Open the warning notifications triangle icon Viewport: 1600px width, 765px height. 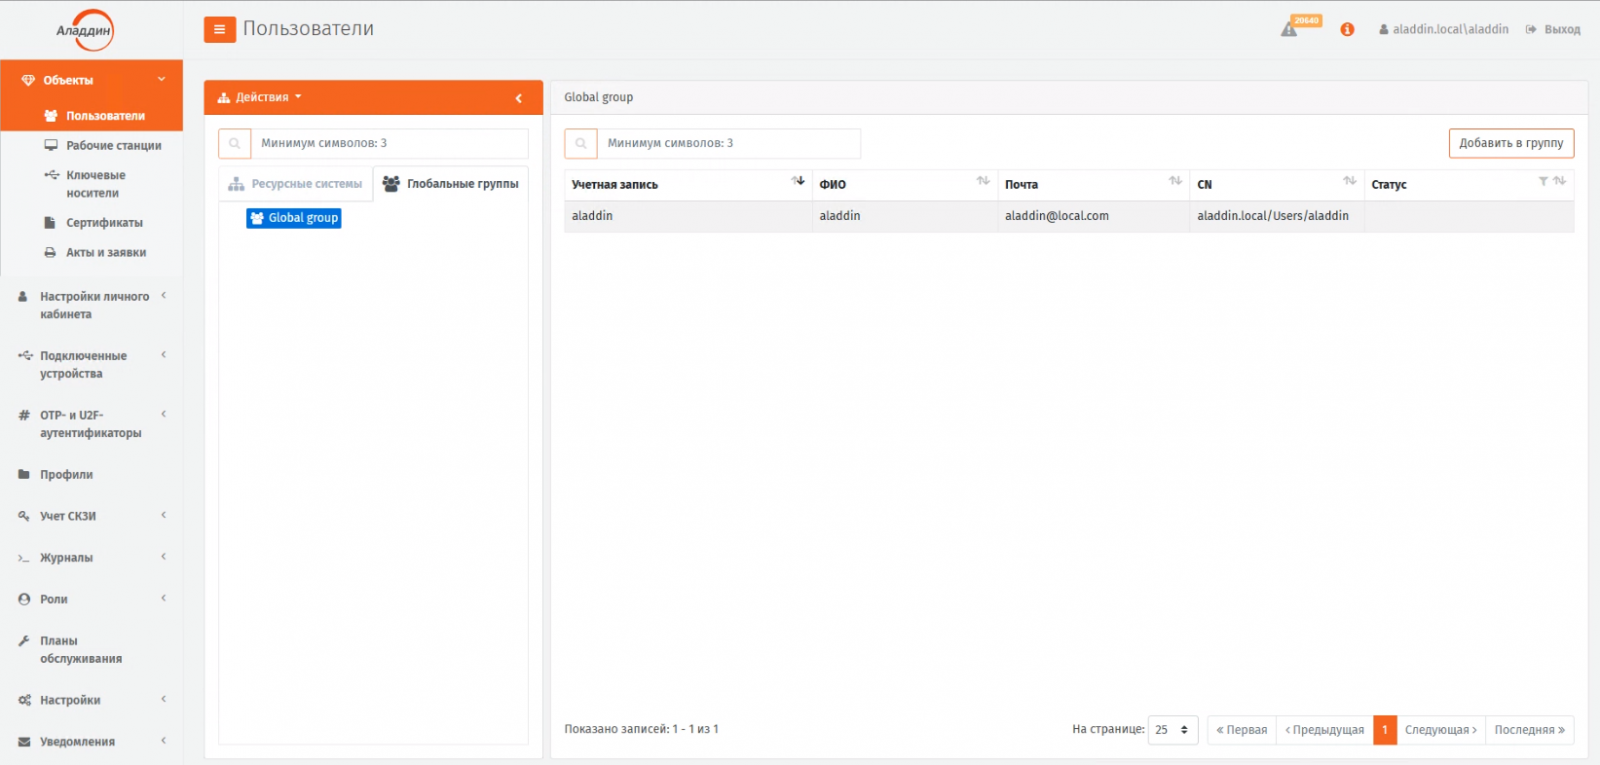1290,29
